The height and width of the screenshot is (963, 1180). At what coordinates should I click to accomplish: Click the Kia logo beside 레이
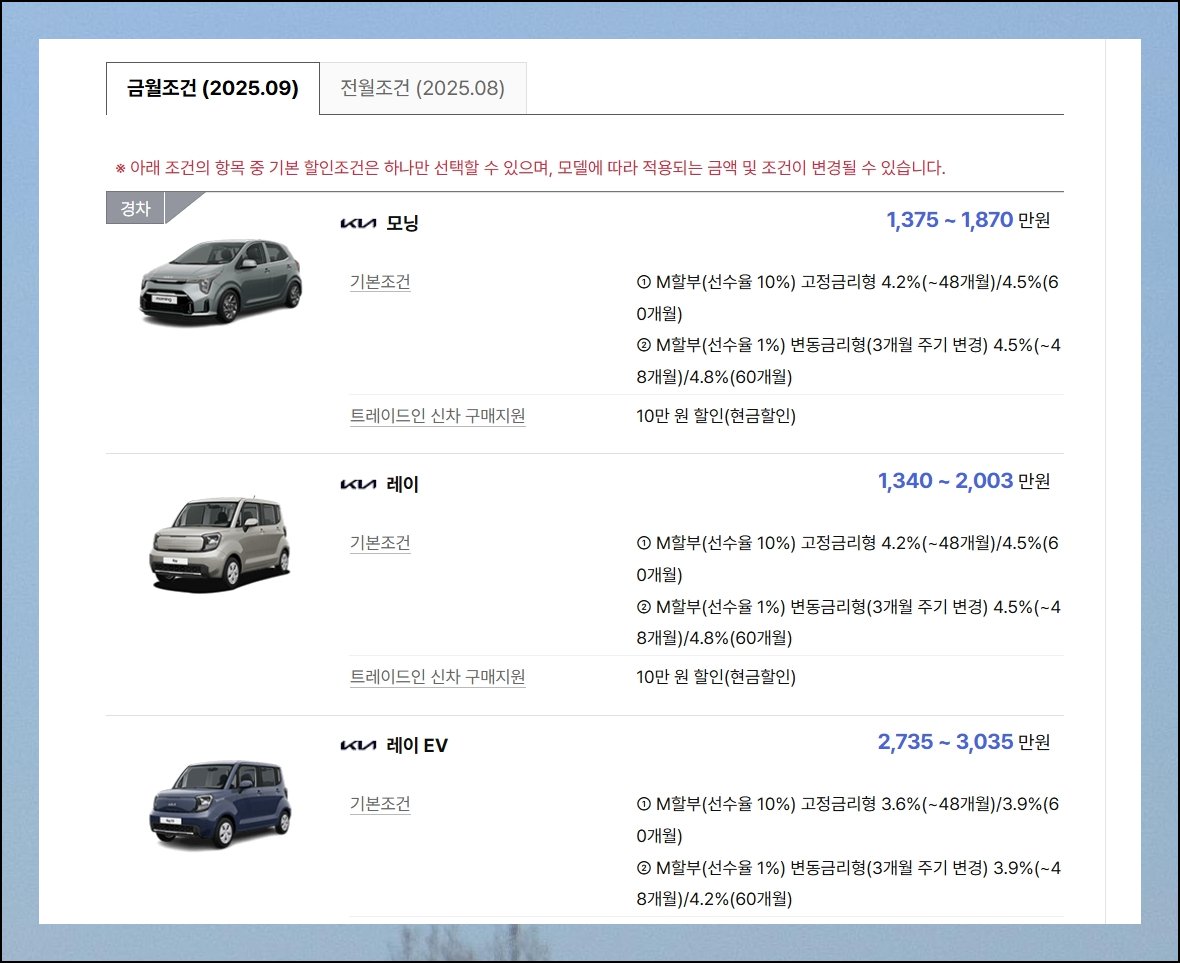(x=358, y=484)
